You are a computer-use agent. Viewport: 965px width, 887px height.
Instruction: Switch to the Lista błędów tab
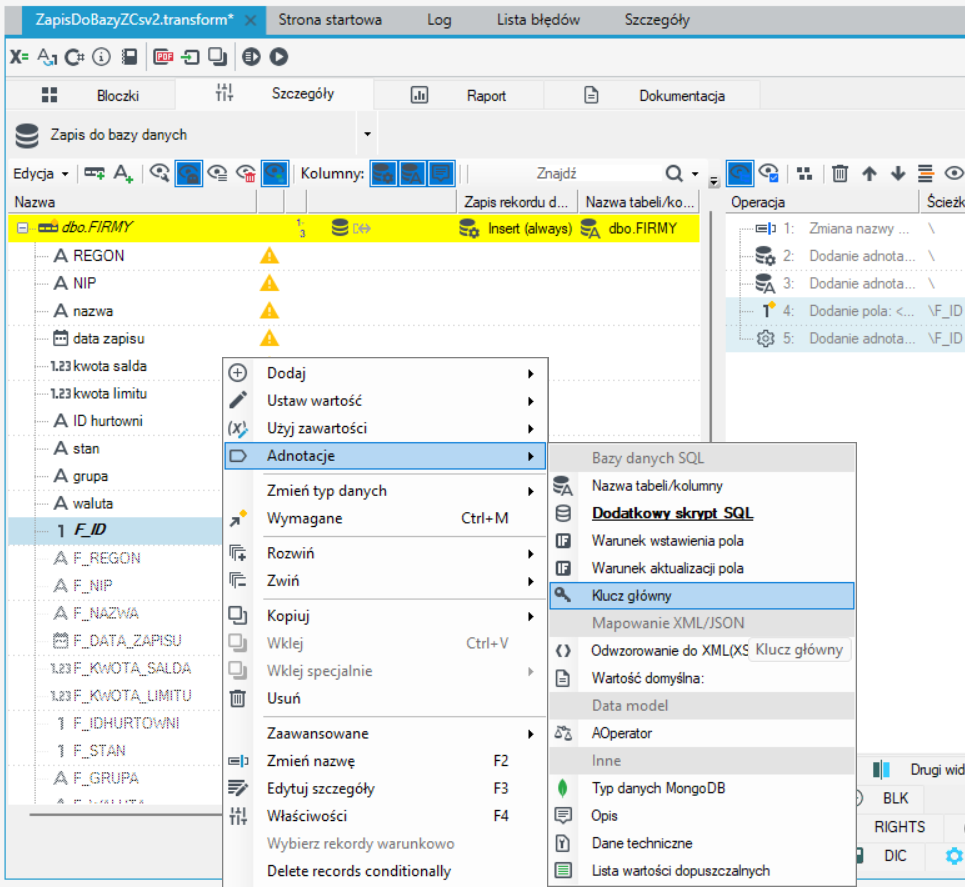click(539, 20)
